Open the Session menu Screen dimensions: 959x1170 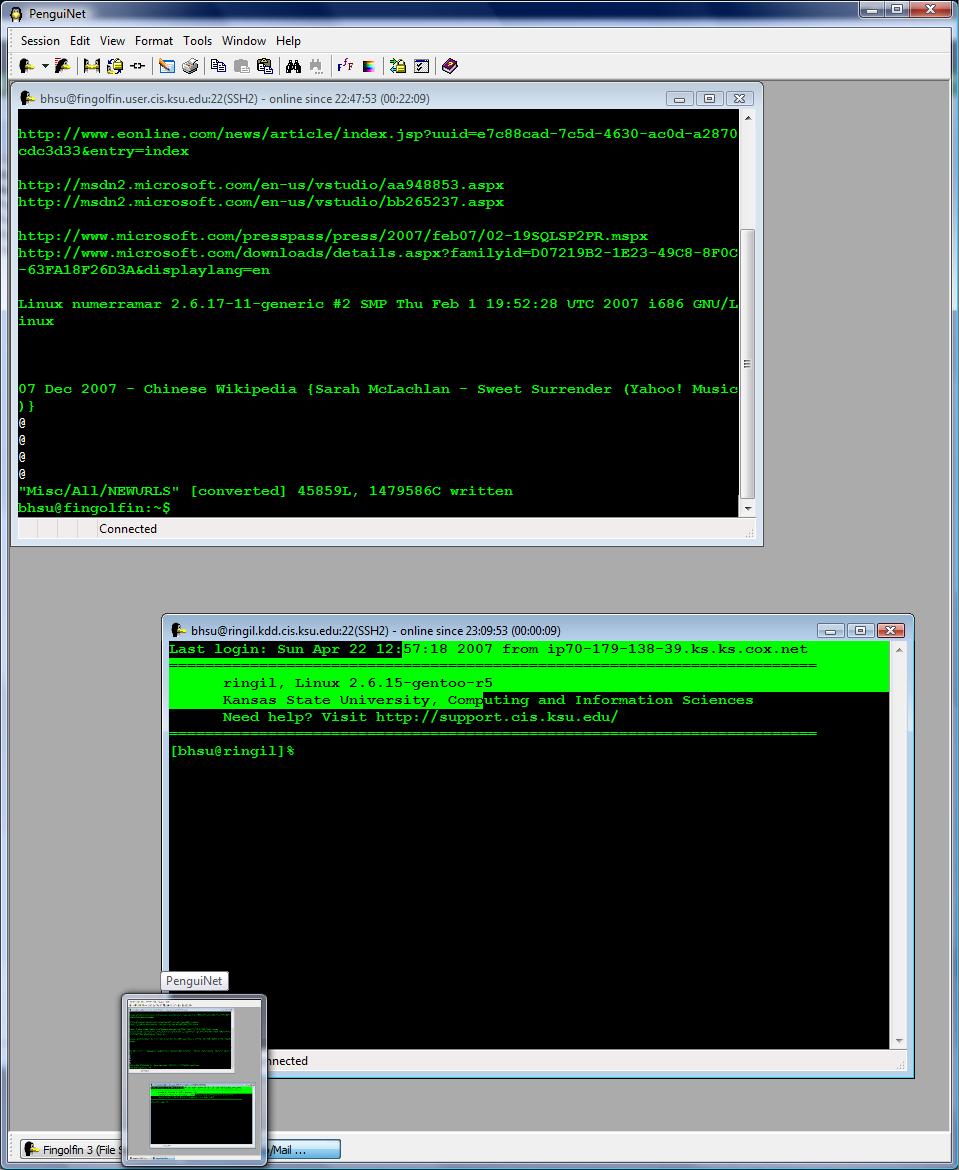pyautogui.click(x=40, y=41)
